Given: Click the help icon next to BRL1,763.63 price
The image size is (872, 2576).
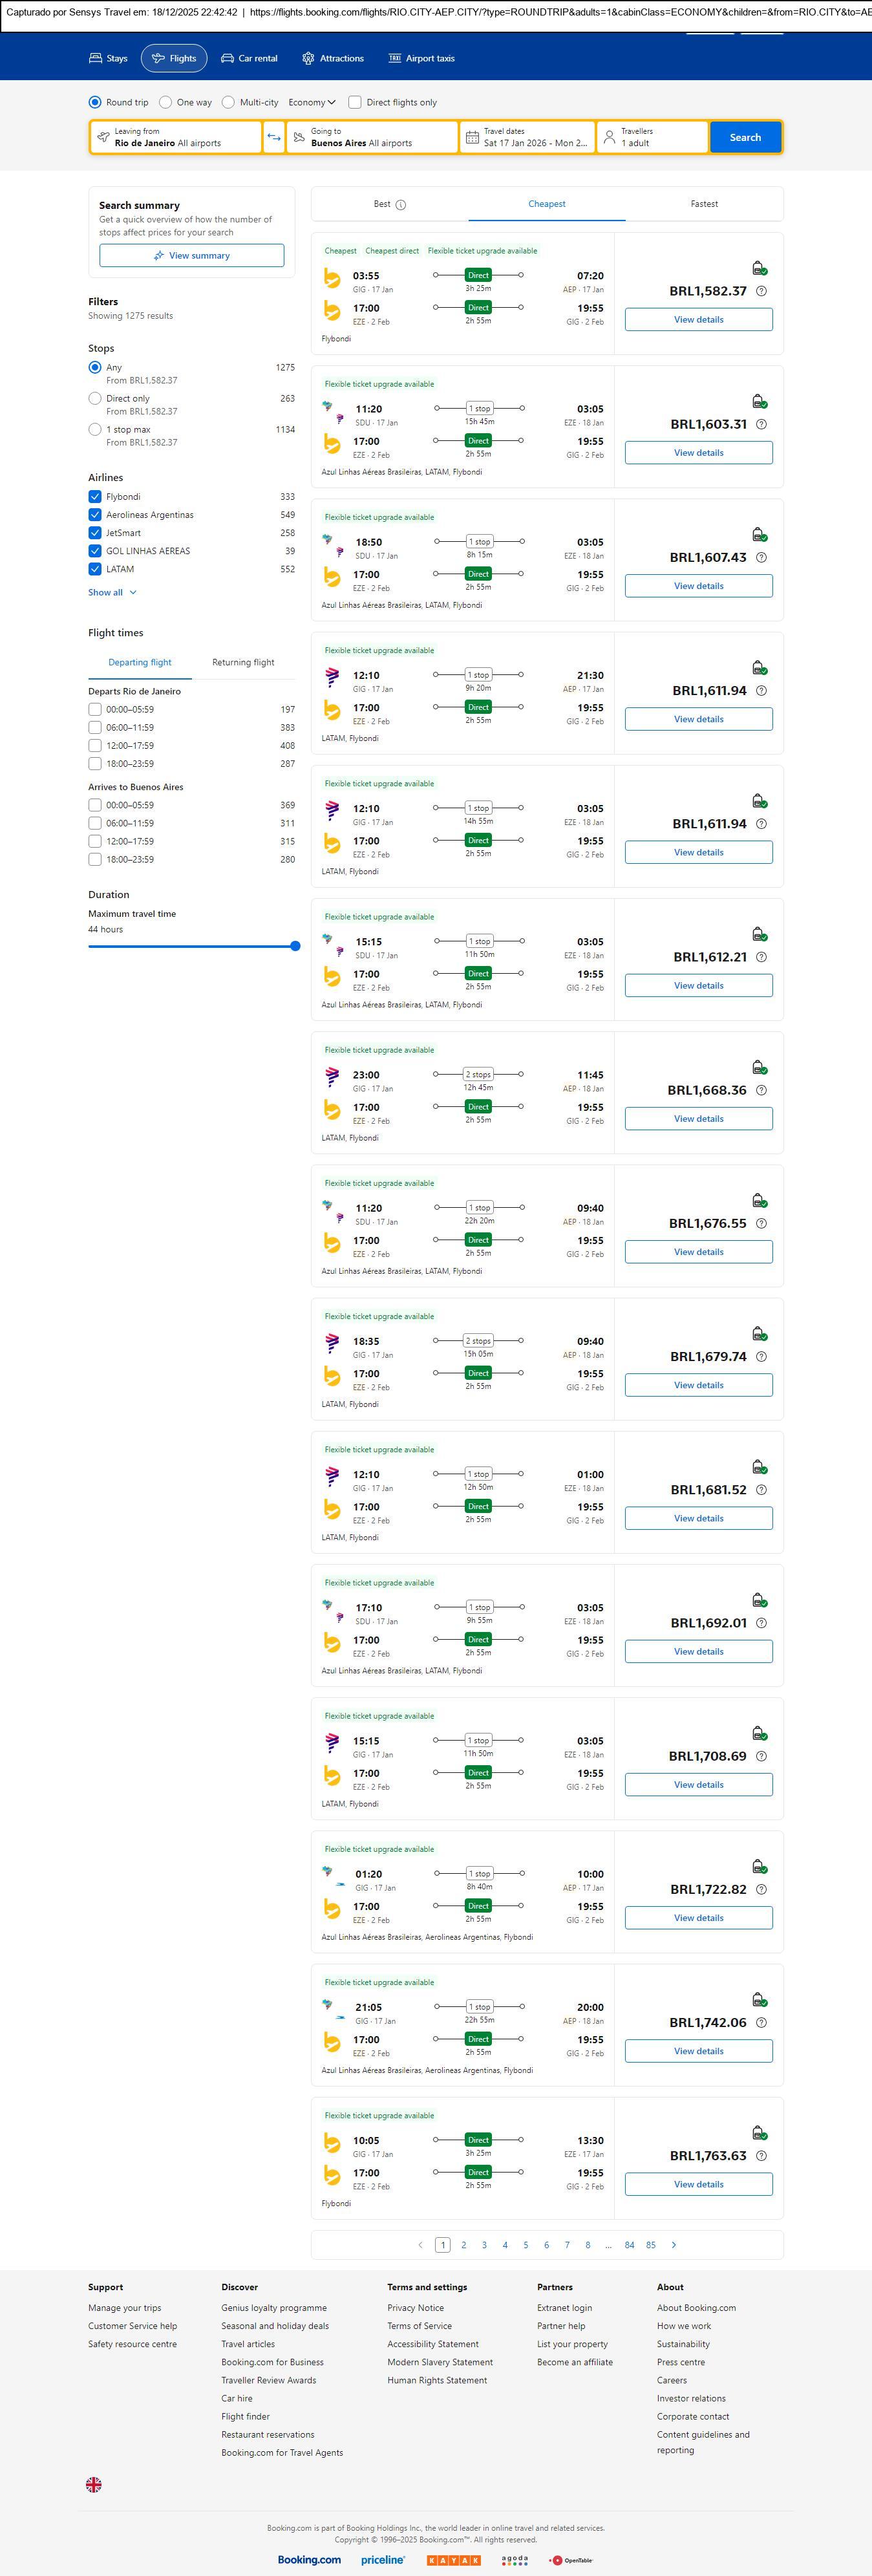Looking at the screenshot, I should 761,2156.
